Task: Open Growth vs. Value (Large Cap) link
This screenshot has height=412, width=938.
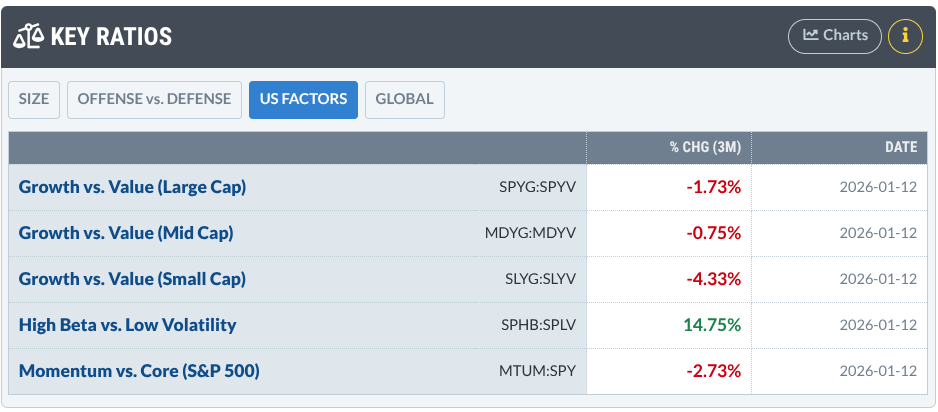Action: (x=132, y=187)
